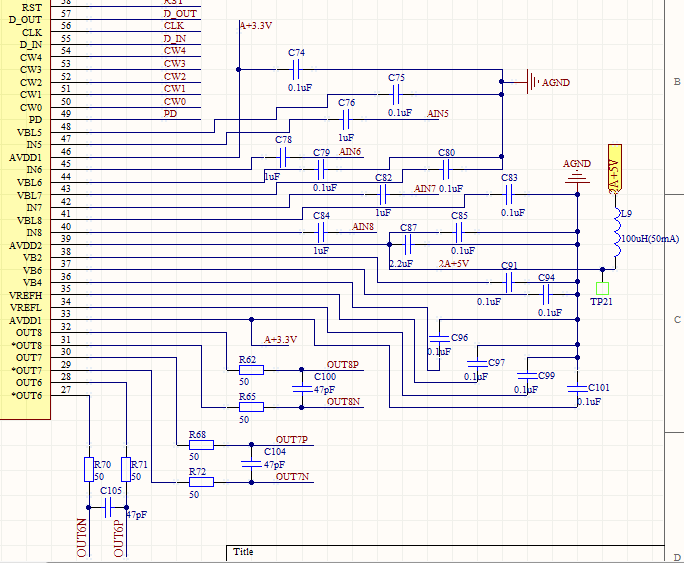Select capacitor C78 symbol
684x563 pixels.
(x=283, y=157)
